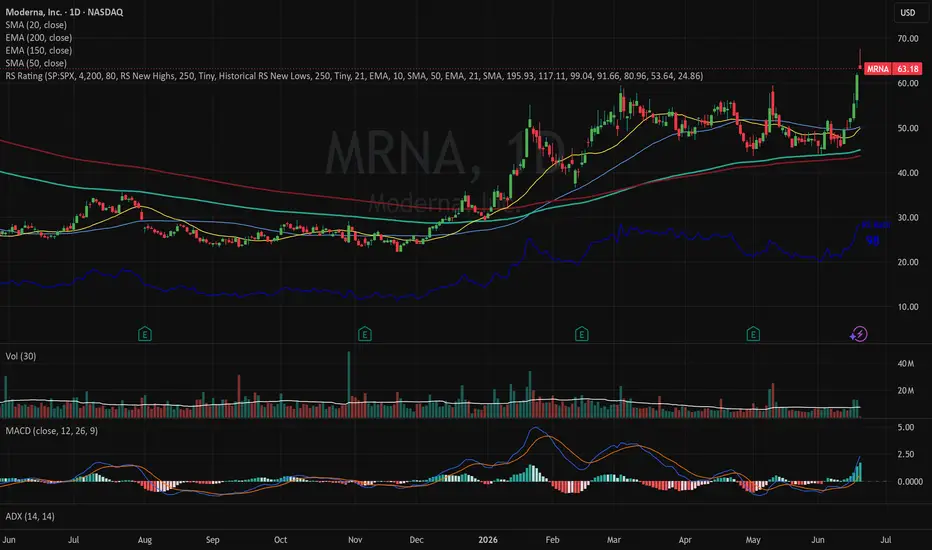Click the 2026 label on the time axis
932x550 pixels.
[487, 540]
